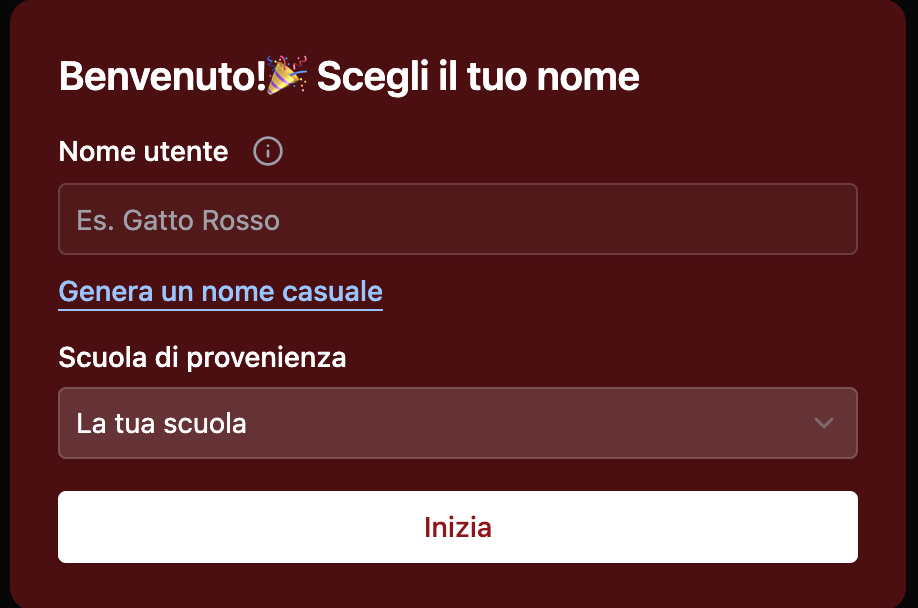Click the chevron arrow in school dropdown
The image size is (918, 608).
point(823,423)
